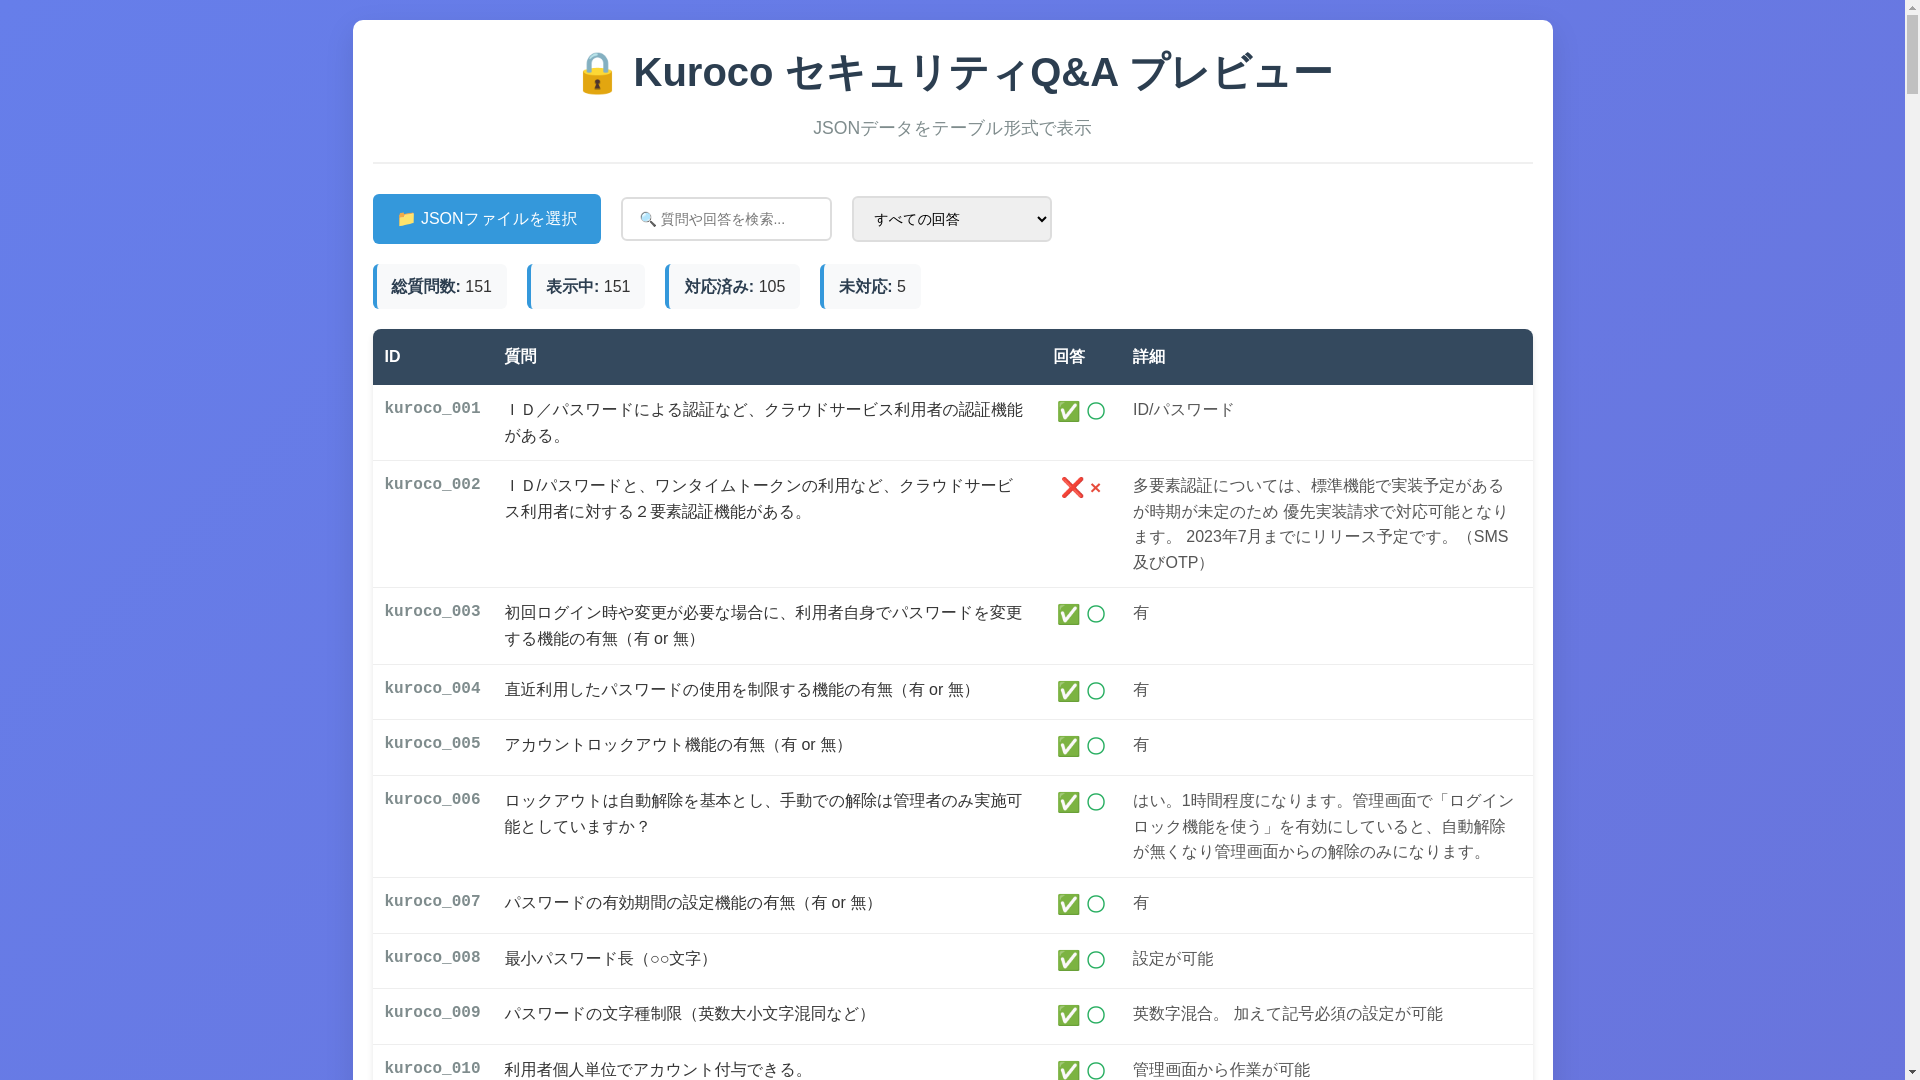Click the green checkmark icon for kuroco_001
The image size is (1920, 1080).
tap(1068, 411)
